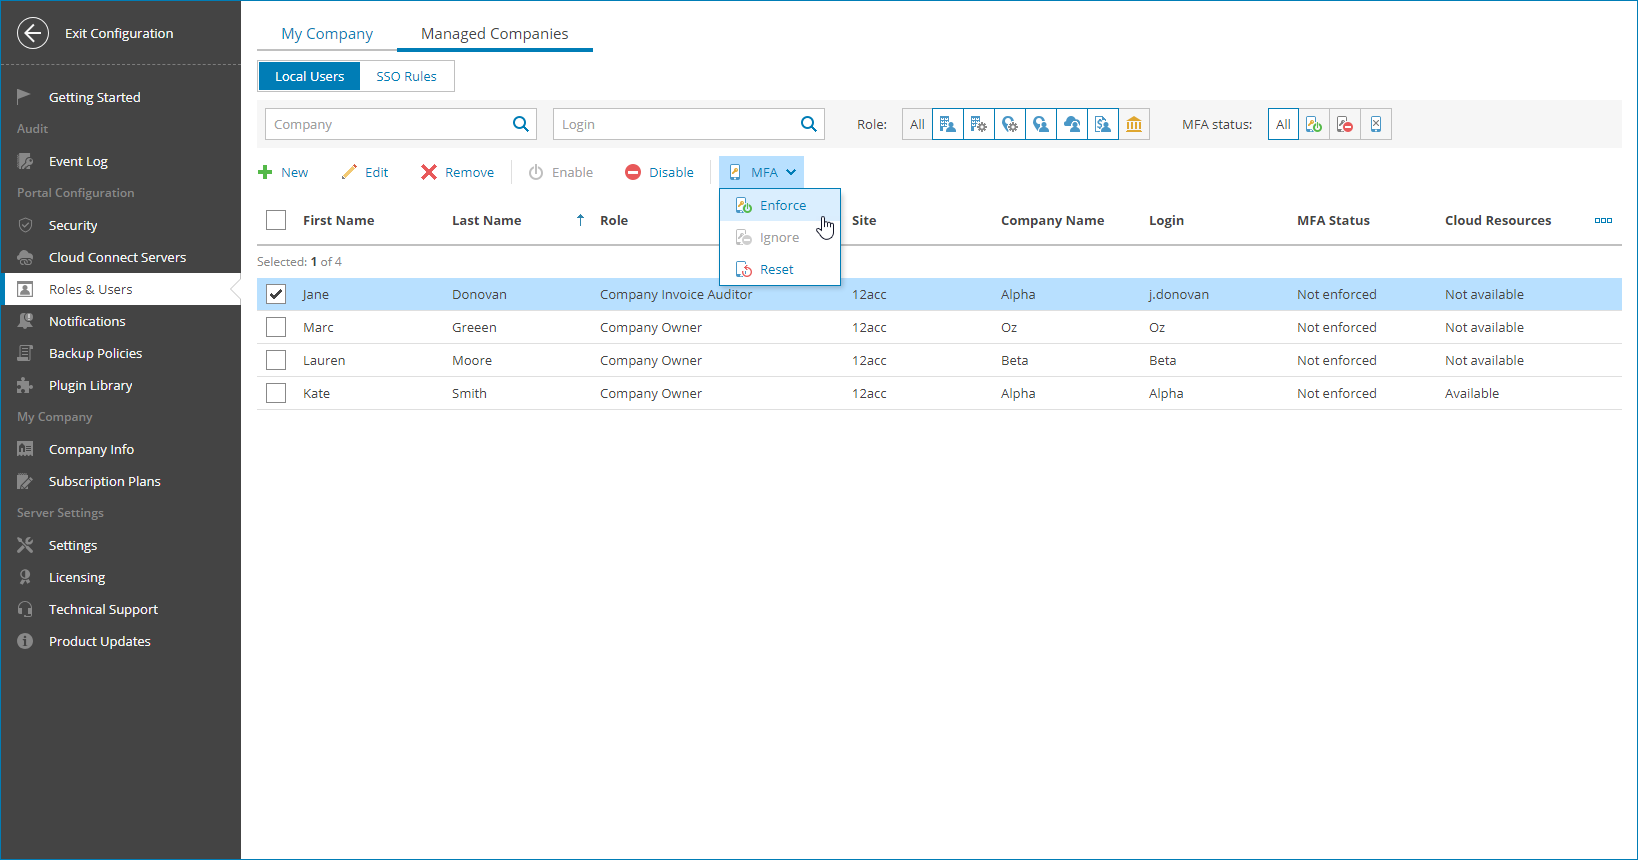1638x860 pixels.
Task: Choose Reset from the MFA menu
Action: pyautogui.click(x=780, y=269)
